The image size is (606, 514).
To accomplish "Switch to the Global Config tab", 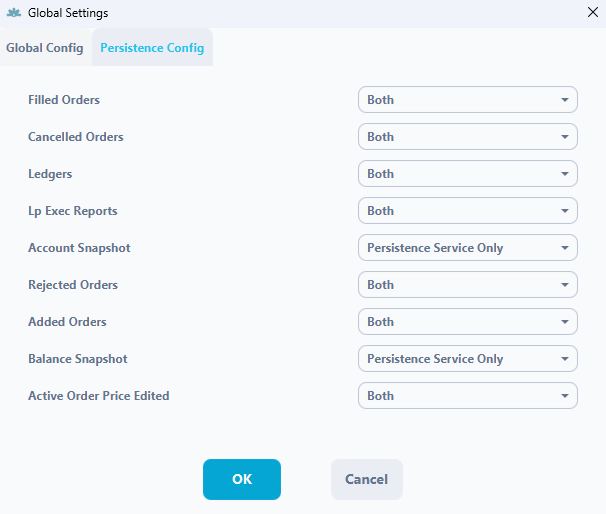I will click(x=45, y=48).
